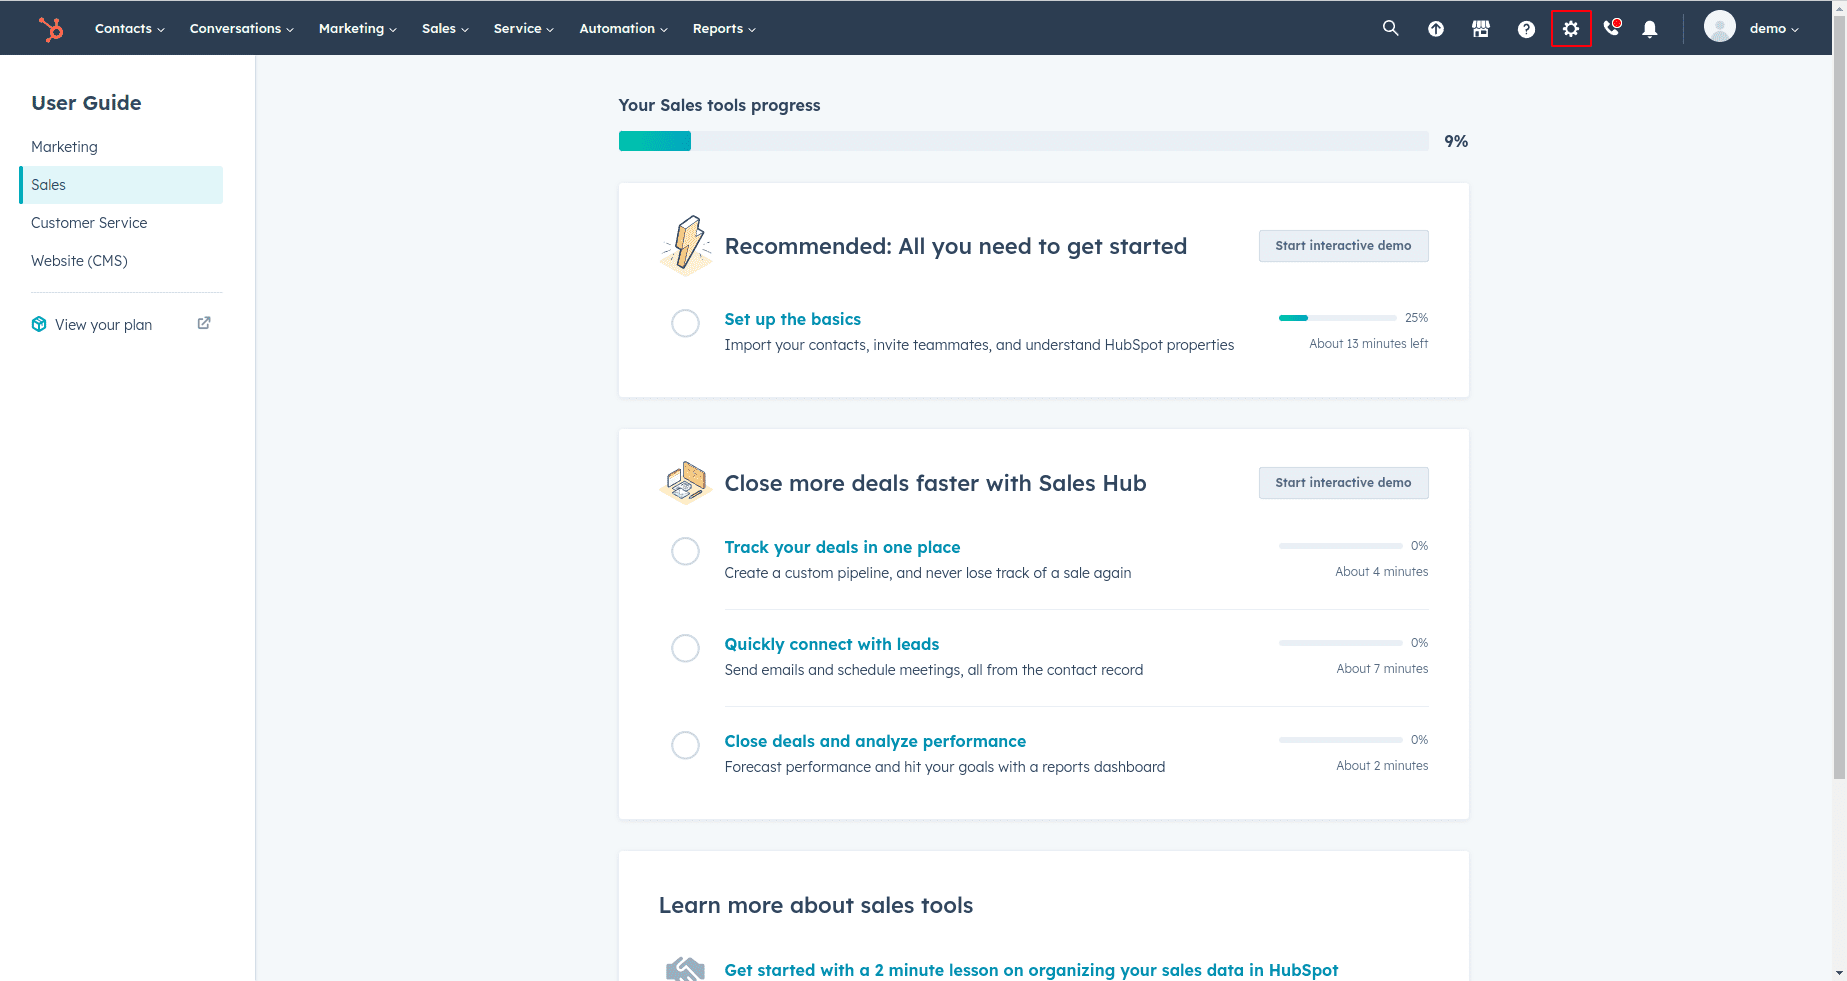This screenshot has width=1847, height=981.
Task: Open the Help question mark icon
Action: (x=1526, y=29)
